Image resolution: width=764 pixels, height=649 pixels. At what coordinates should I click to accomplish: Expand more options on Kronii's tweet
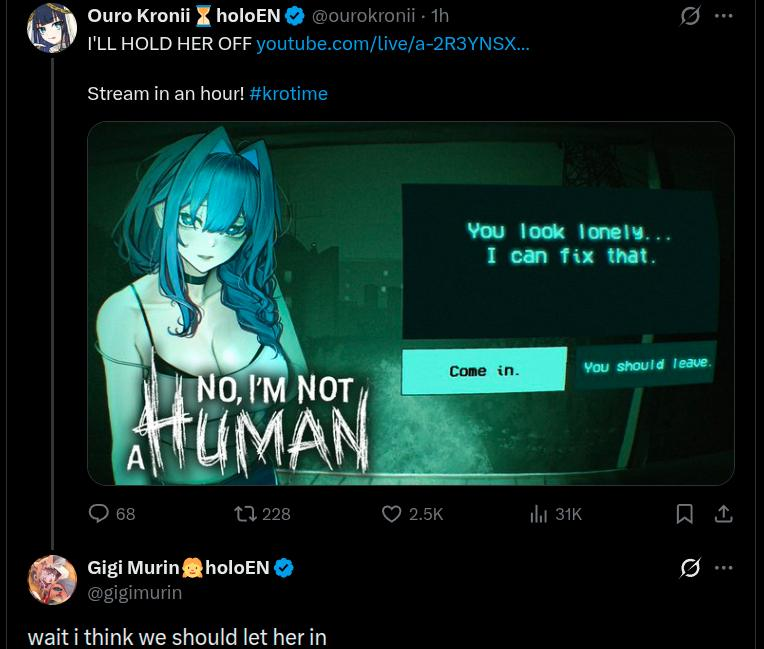[724, 16]
